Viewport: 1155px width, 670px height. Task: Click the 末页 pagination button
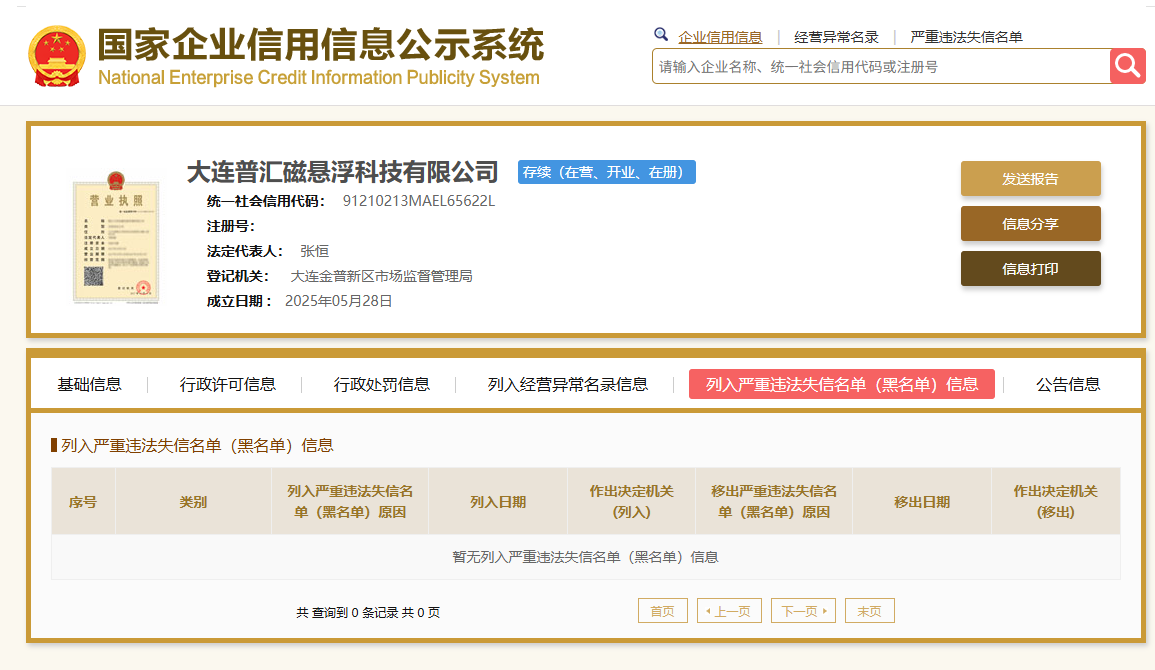click(870, 611)
